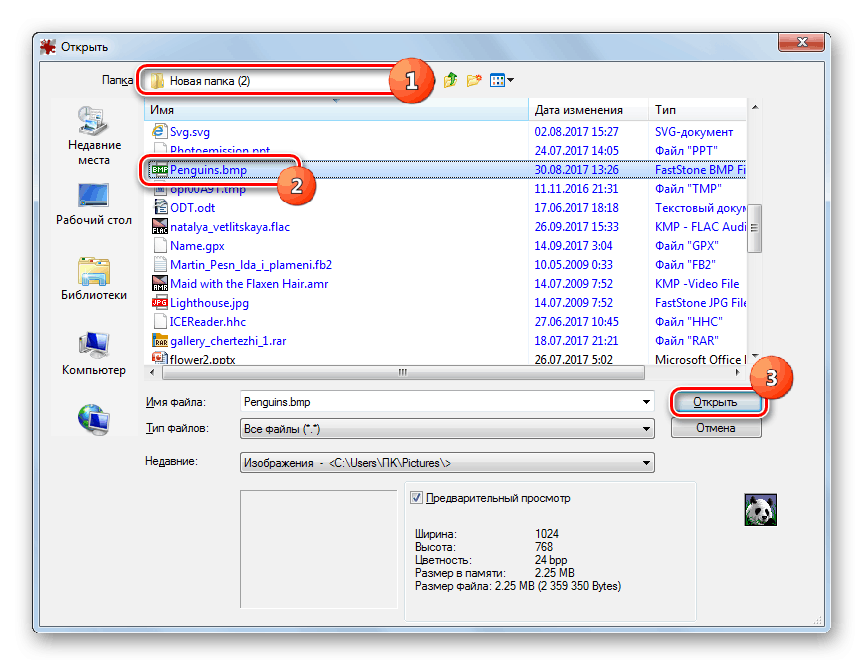
Task: Click the scroll left arrow of file list
Action: tap(152, 372)
